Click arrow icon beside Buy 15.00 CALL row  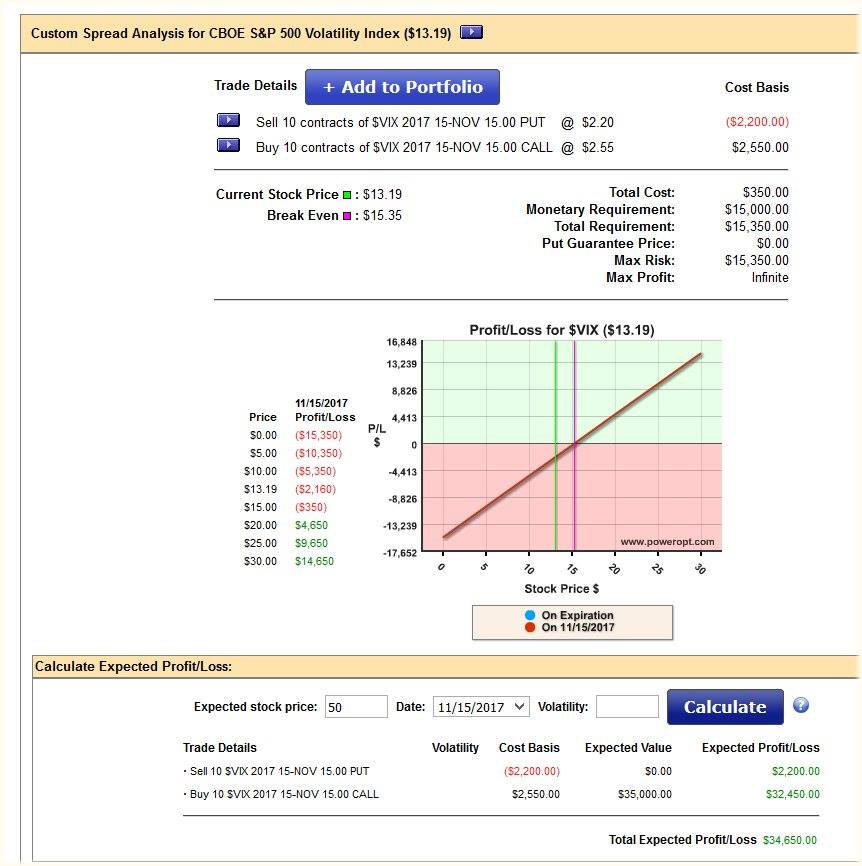point(228,145)
